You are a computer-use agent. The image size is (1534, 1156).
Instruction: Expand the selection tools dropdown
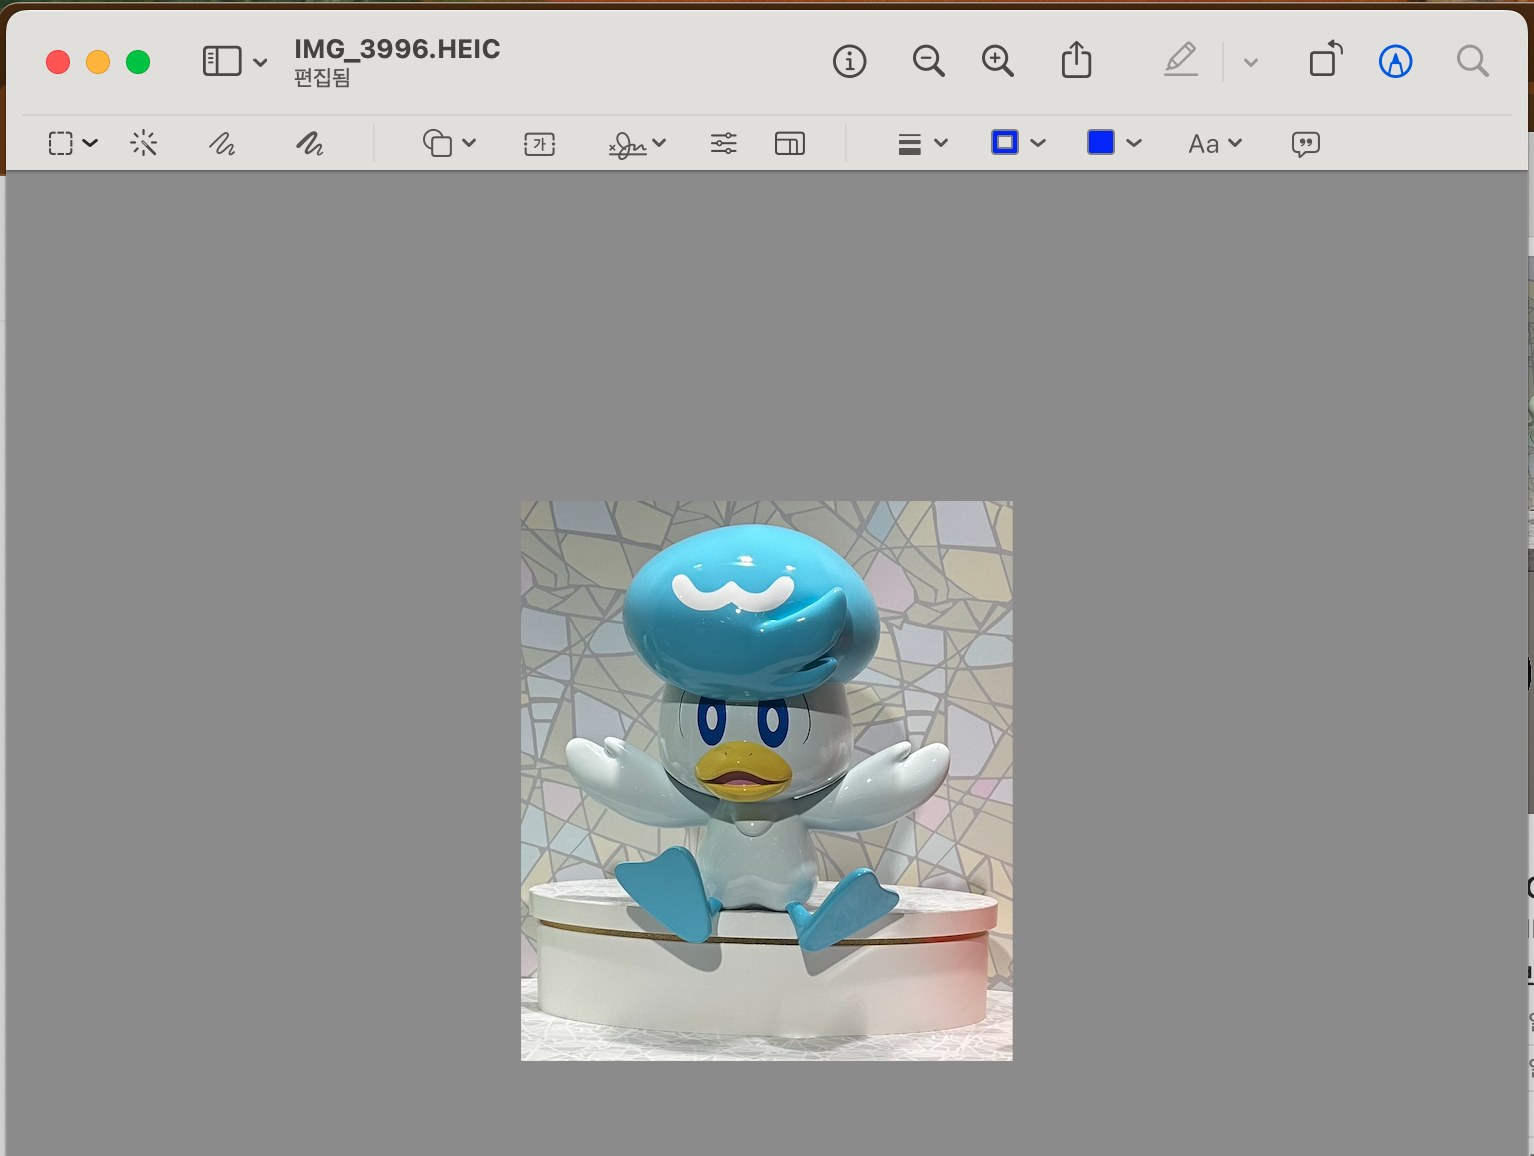[90, 143]
